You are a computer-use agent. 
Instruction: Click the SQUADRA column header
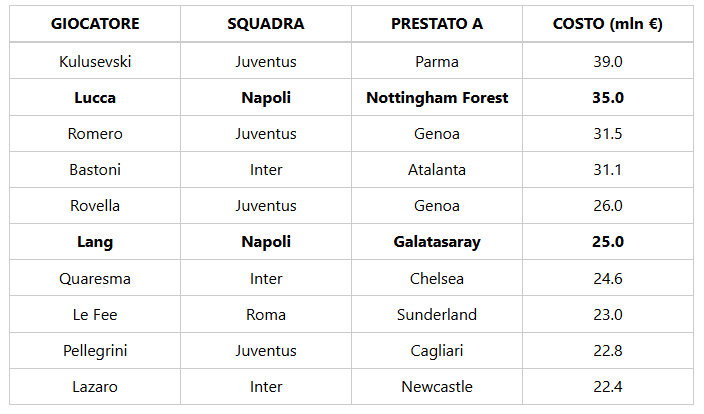(x=266, y=24)
